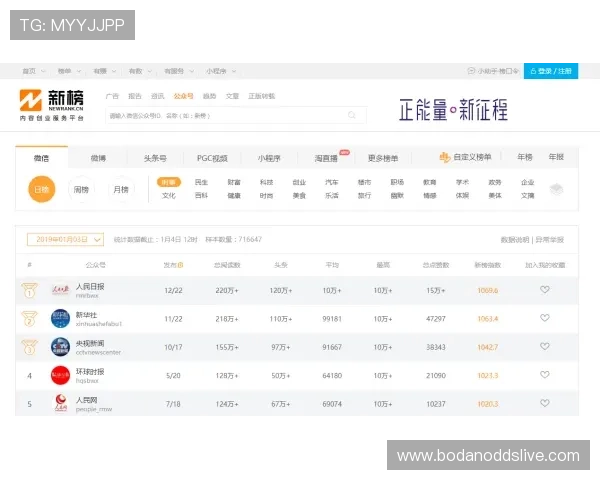Screen dimensions: 600x480
Task: Click the 人民网 account avatar
Action: click(60, 403)
